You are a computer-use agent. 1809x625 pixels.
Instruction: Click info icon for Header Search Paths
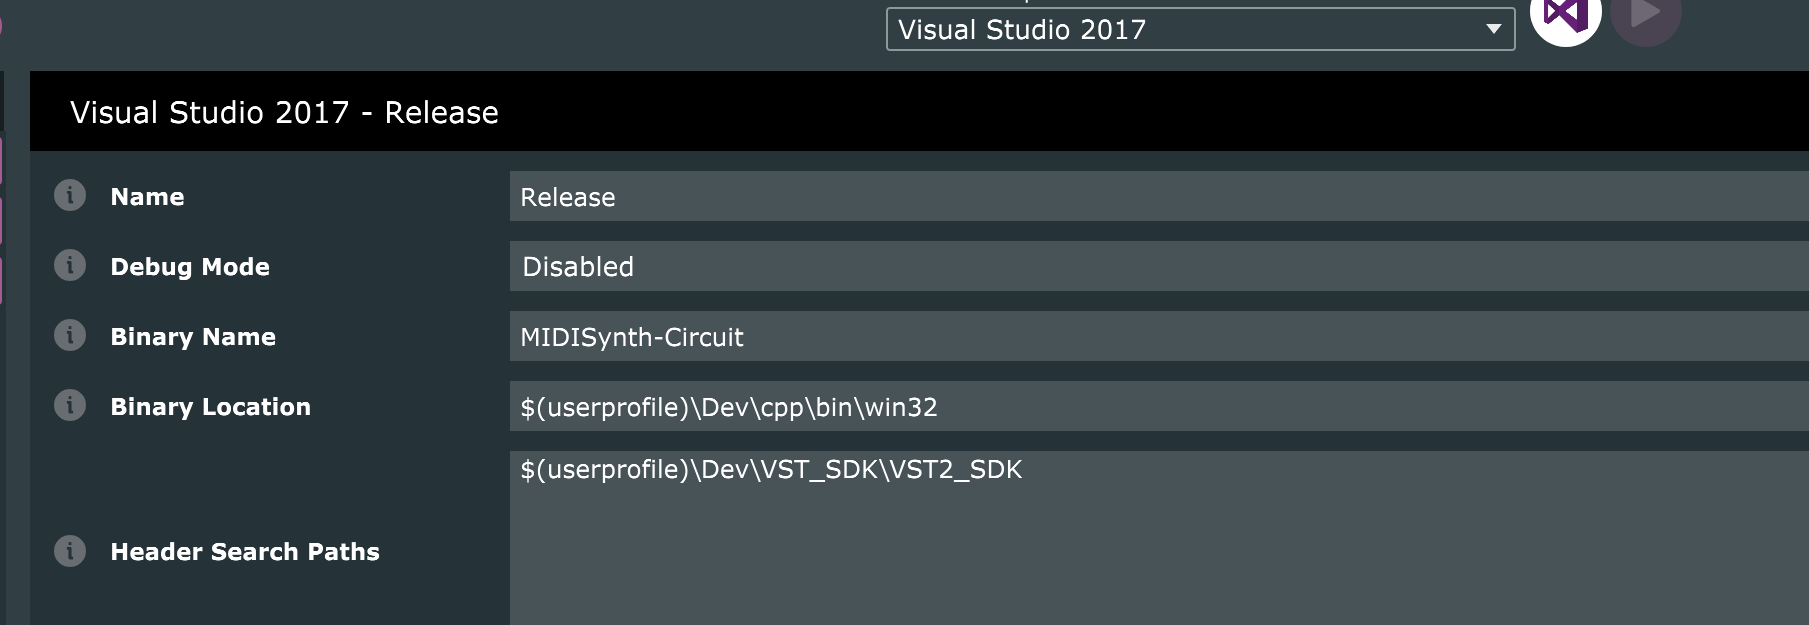[69, 551]
